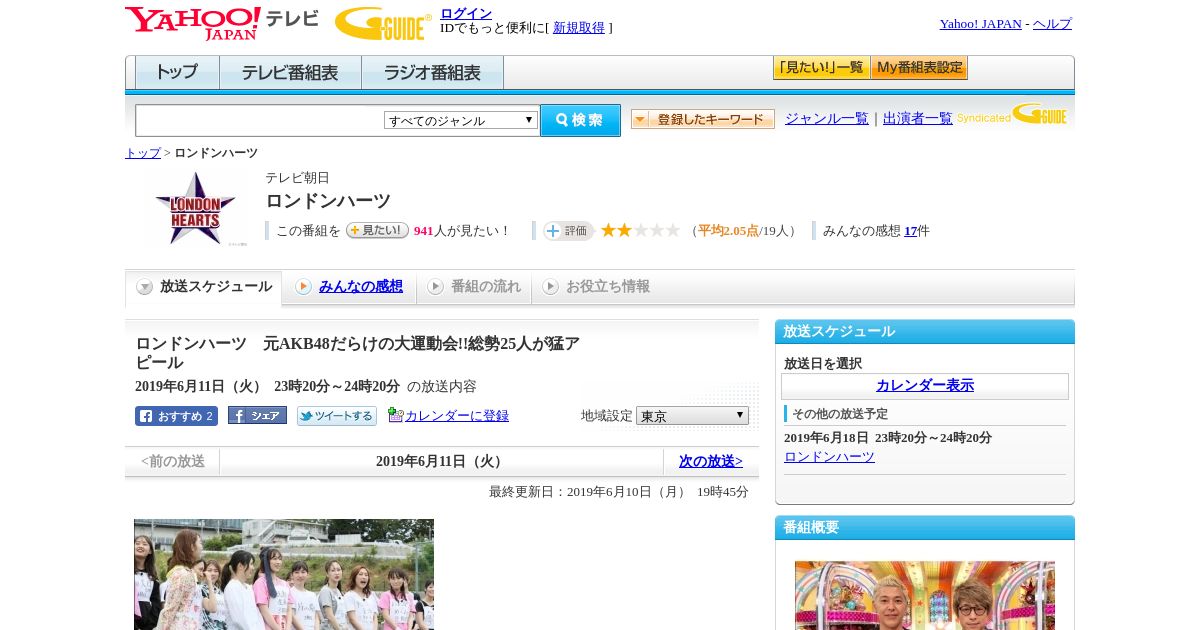The width and height of the screenshot is (1200, 630).
Task: Click the program title ロンドンハーツ heading
Action: tap(328, 201)
